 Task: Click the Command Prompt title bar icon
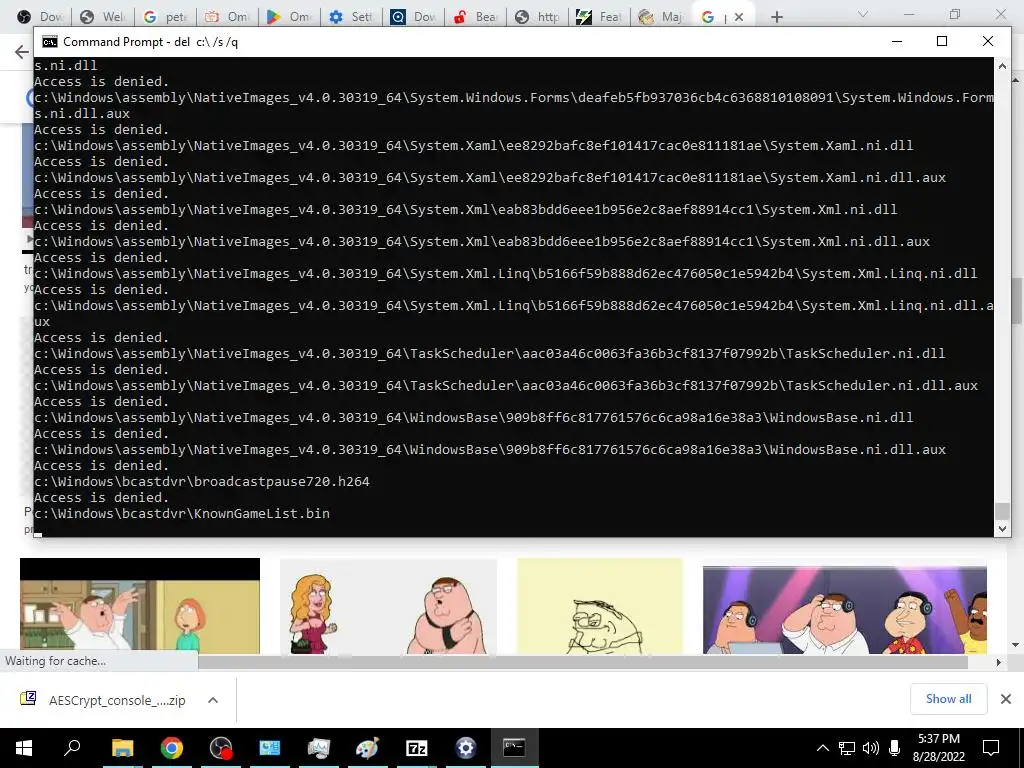coord(50,42)
